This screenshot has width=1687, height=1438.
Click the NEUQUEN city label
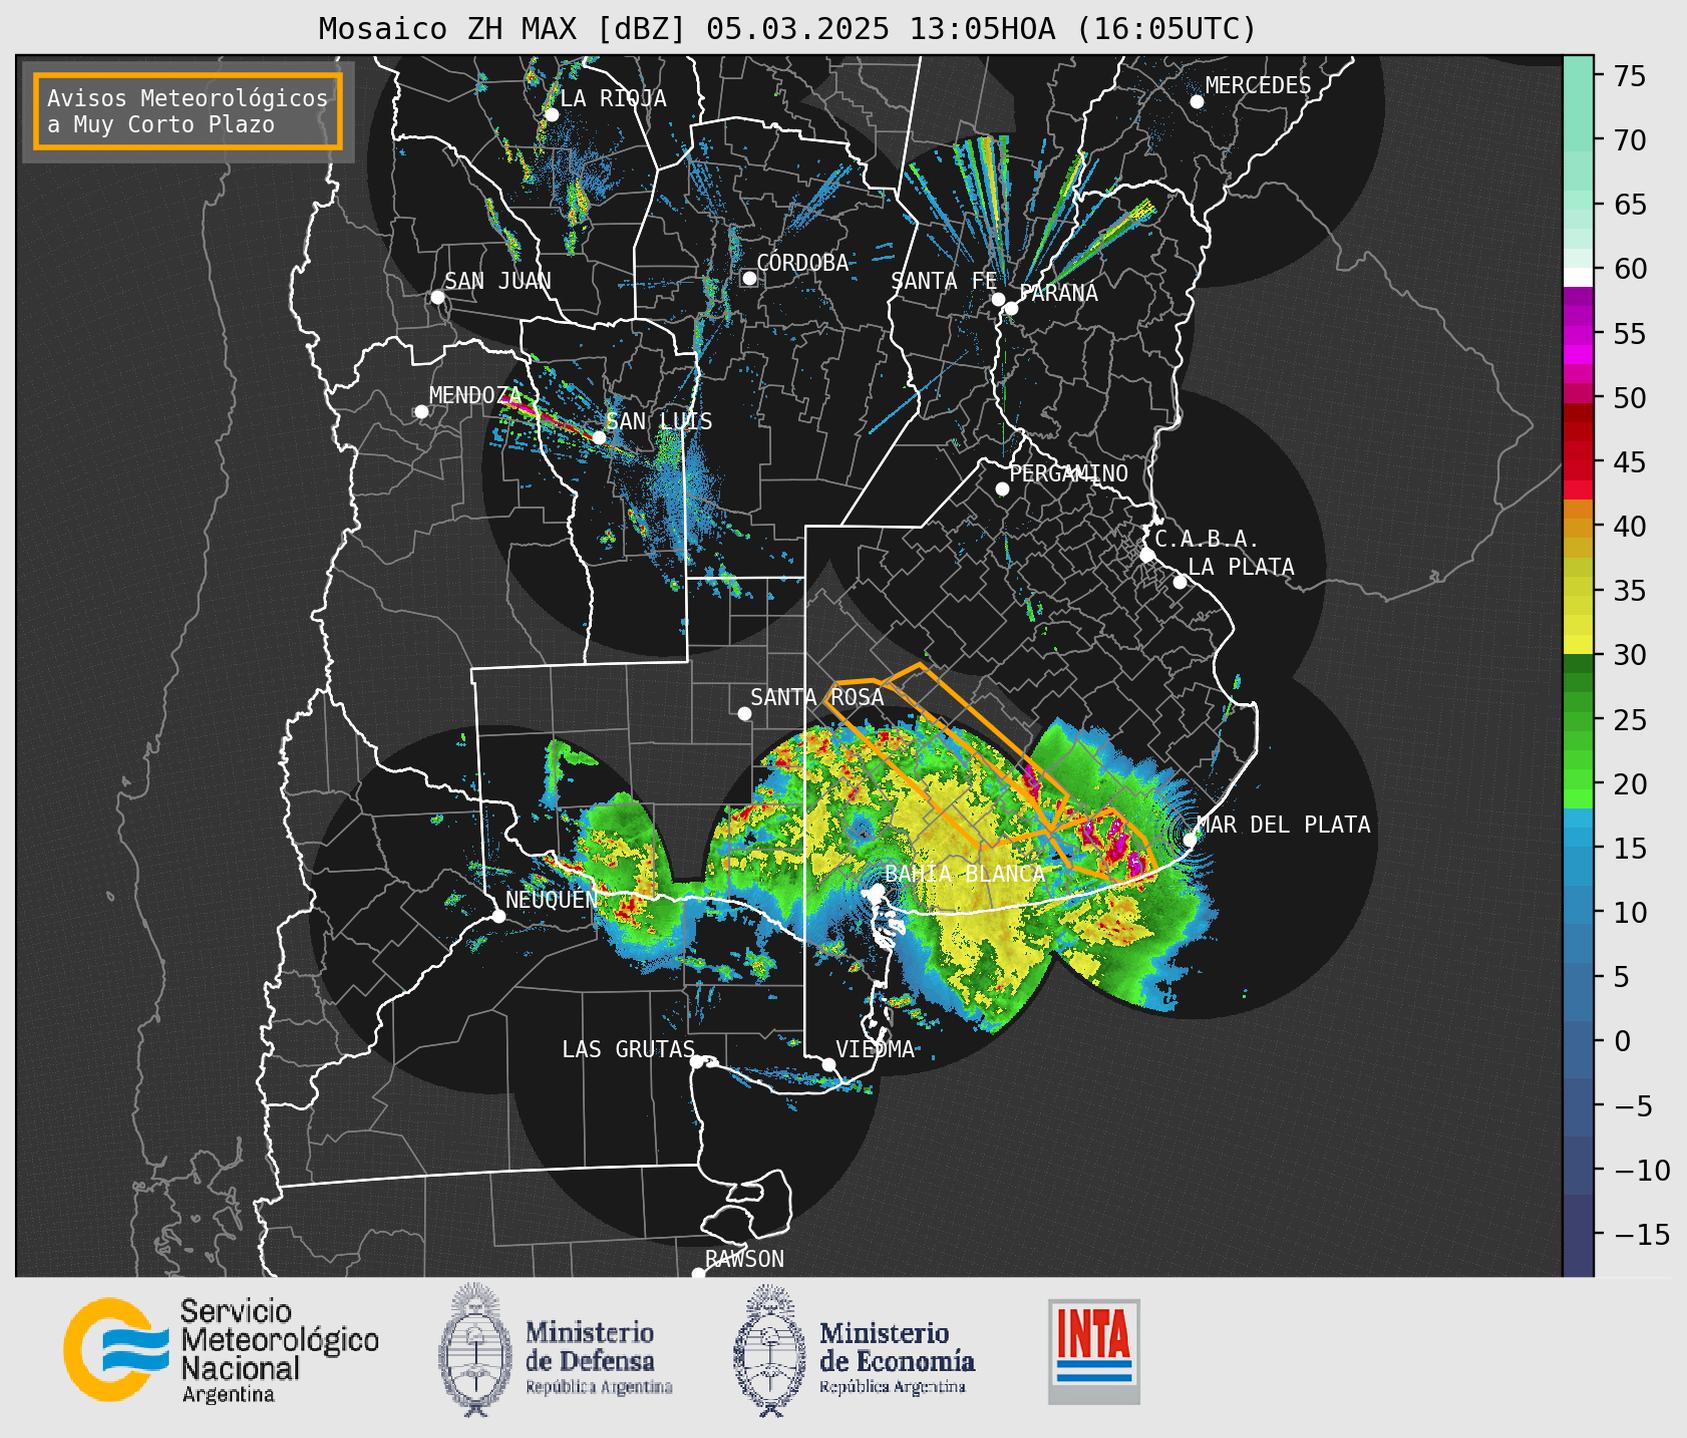click(551, 899)
